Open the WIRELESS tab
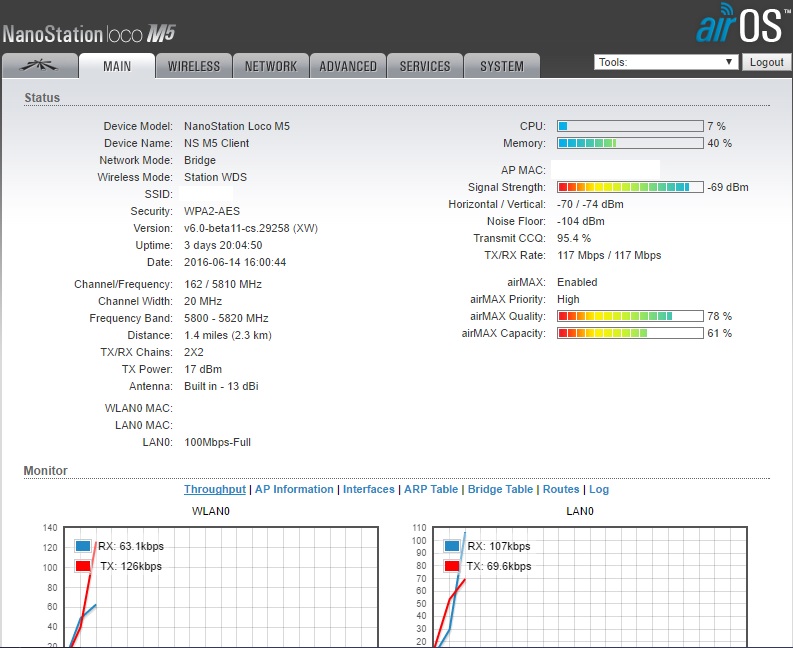The height and width of the screenshot is (648, 793). tap(194, 66)
